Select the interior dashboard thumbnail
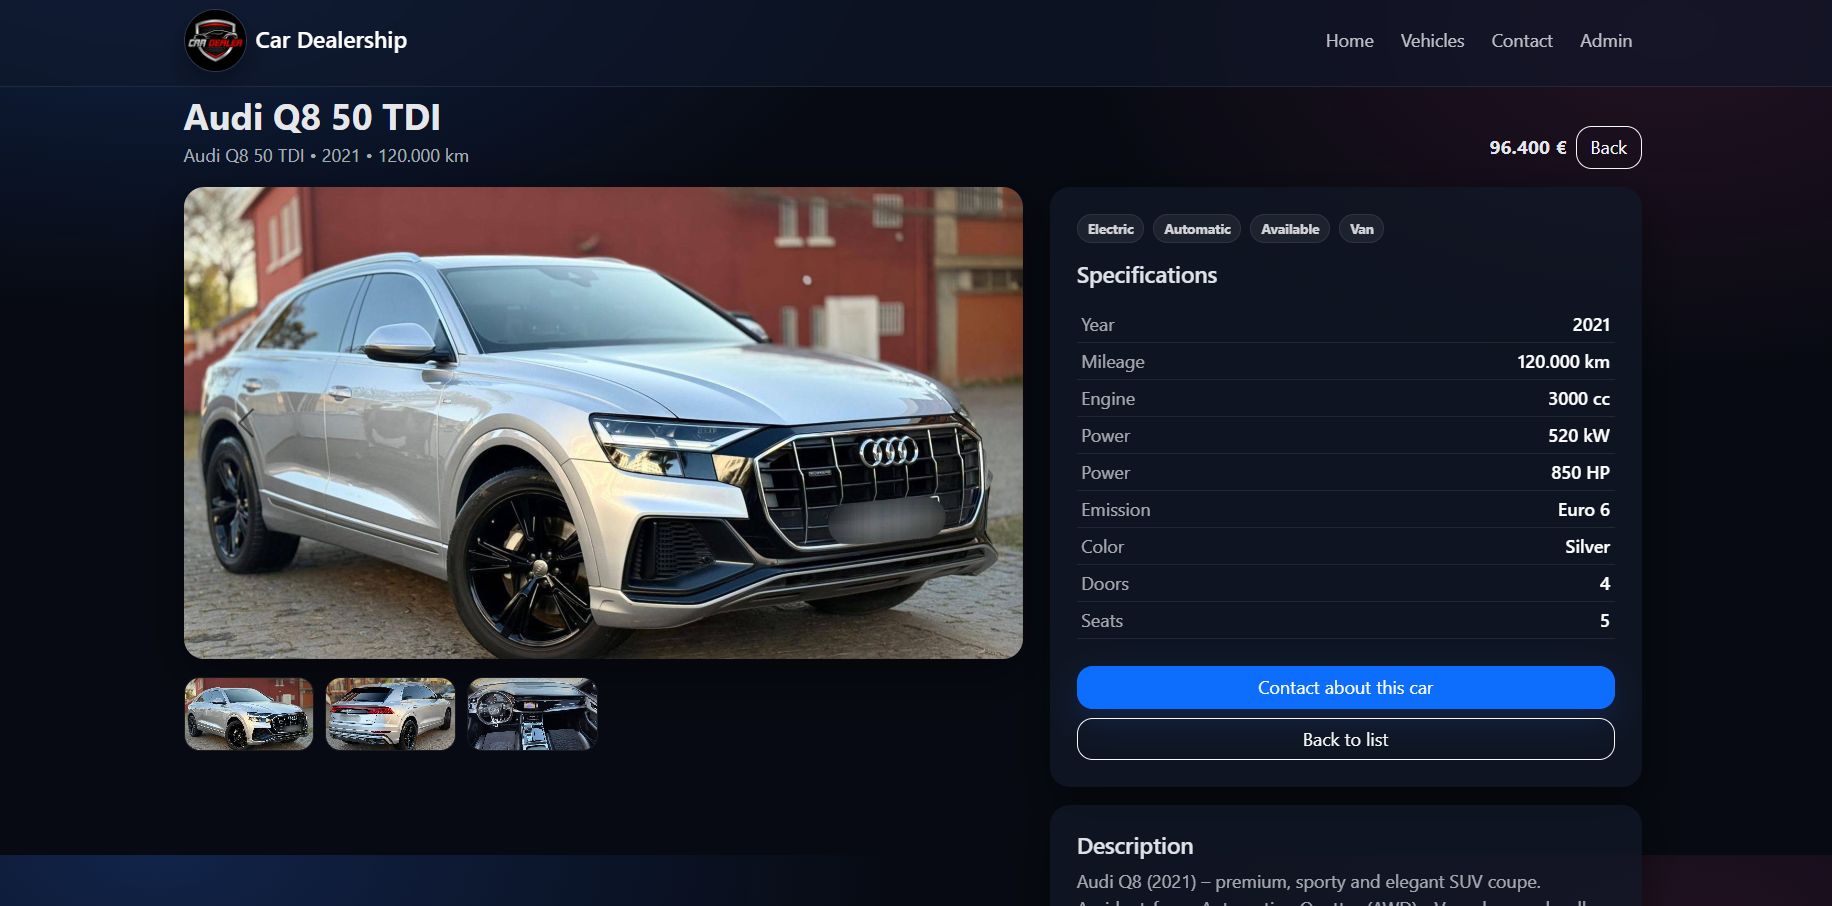 tap(532, 714)
